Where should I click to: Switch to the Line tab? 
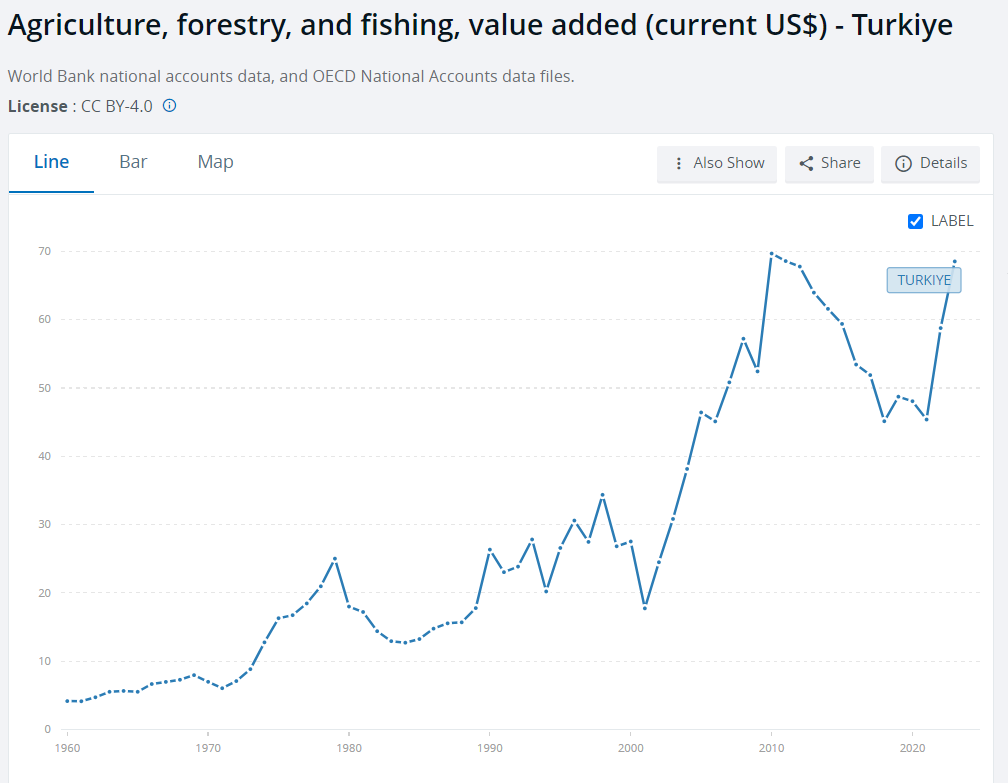(51, 162)
